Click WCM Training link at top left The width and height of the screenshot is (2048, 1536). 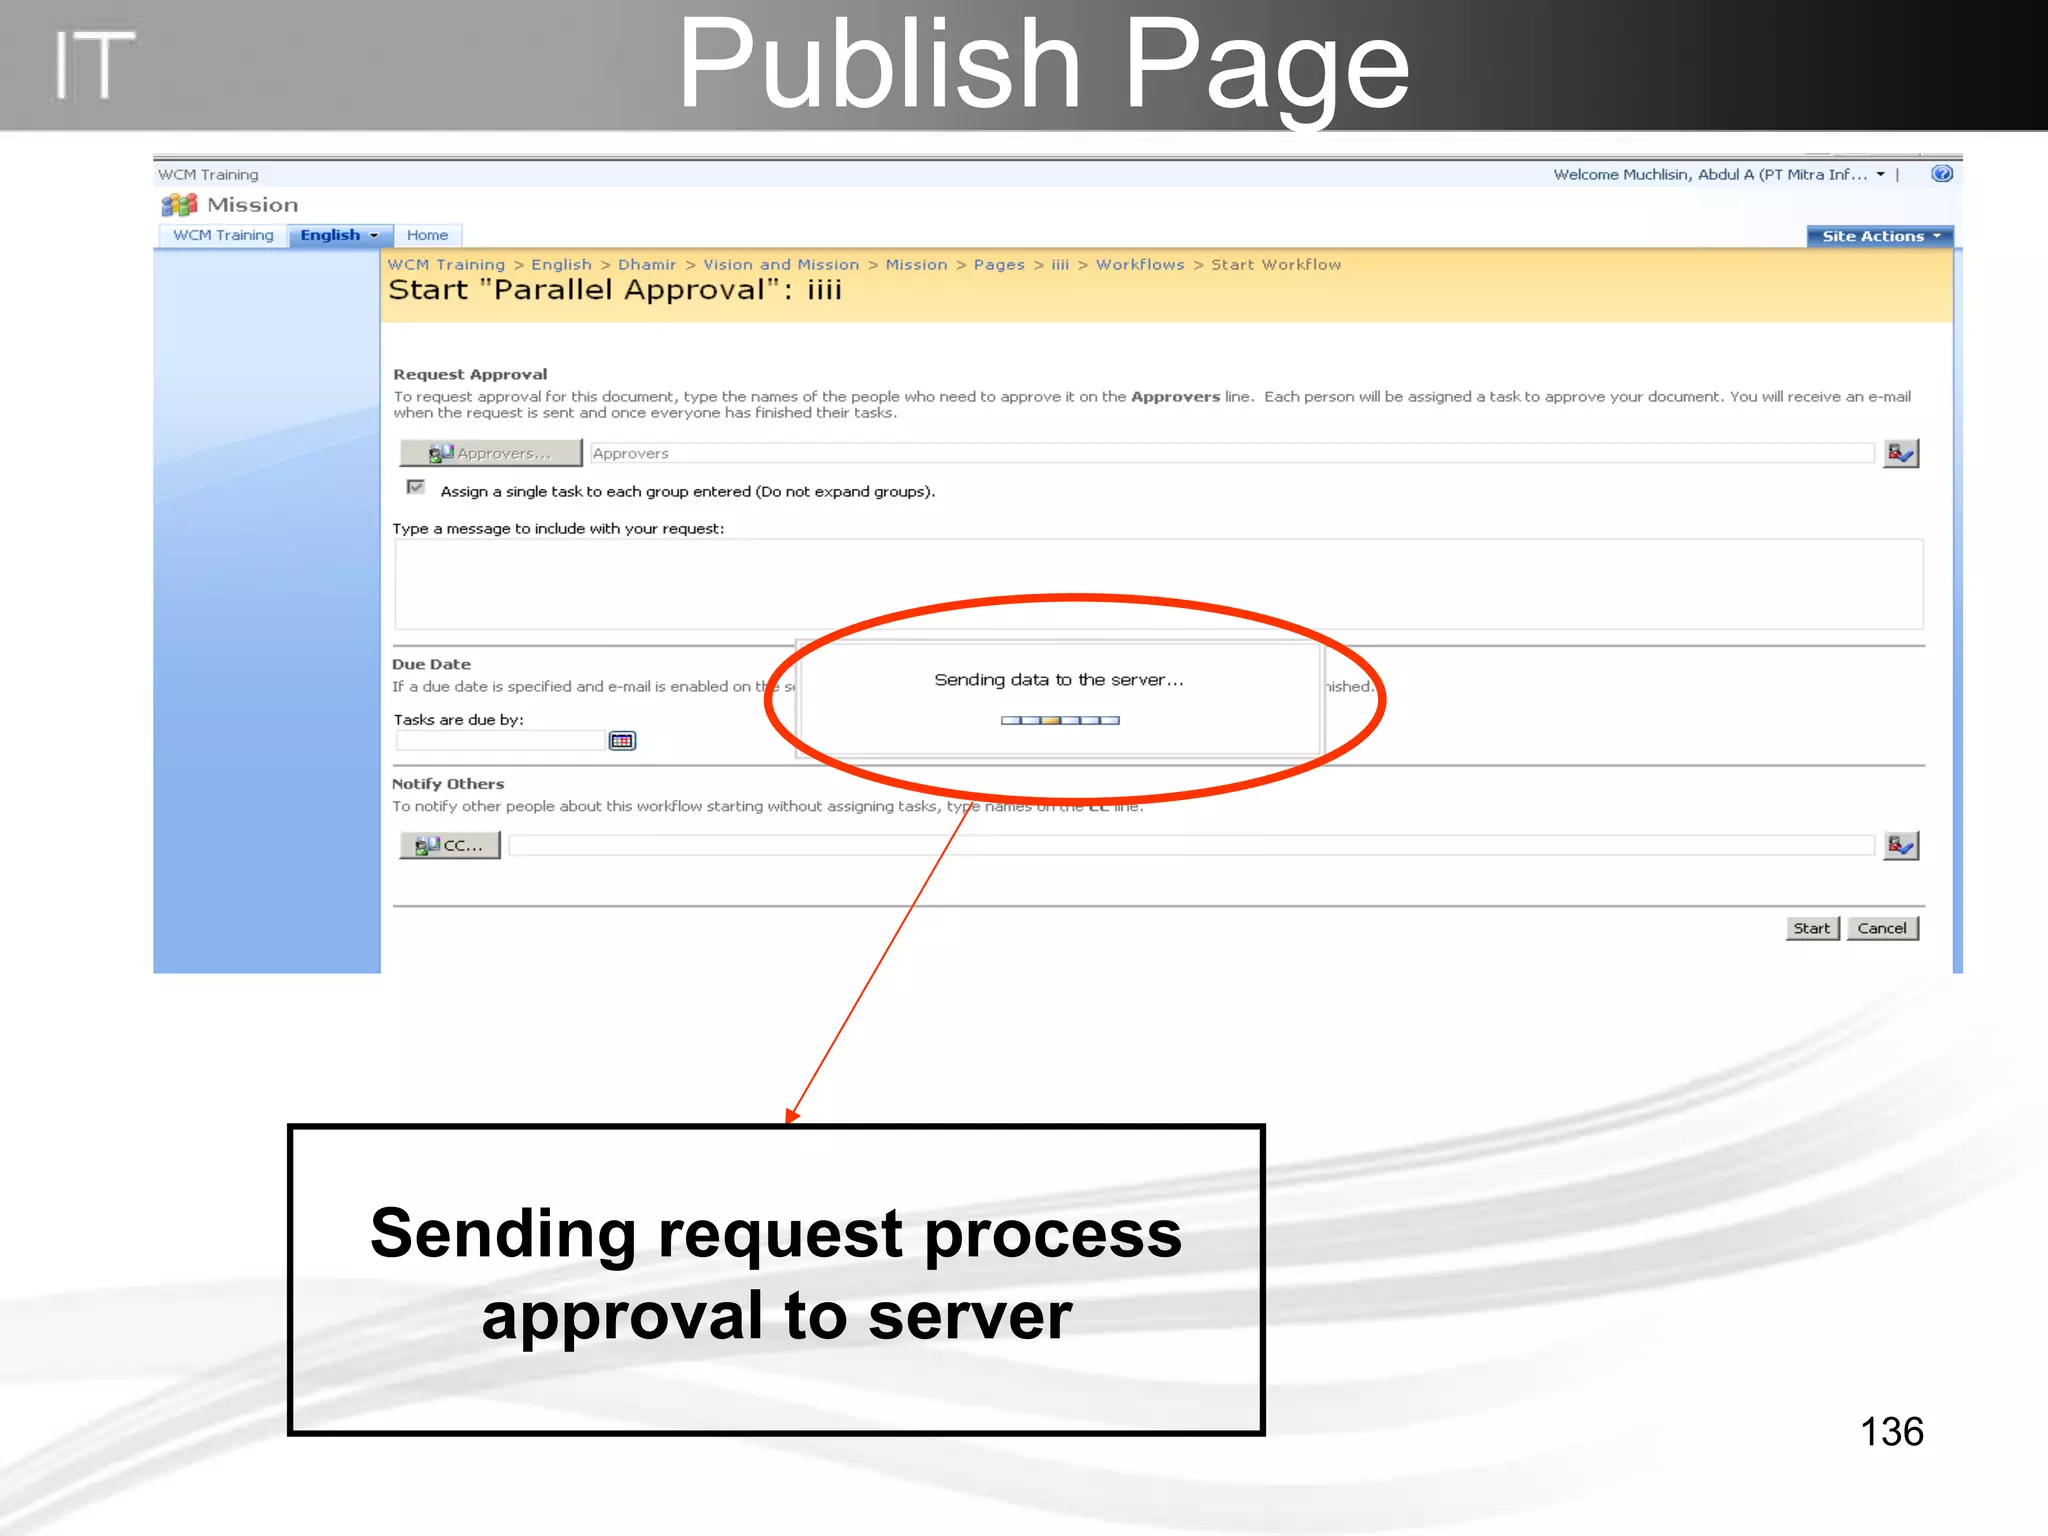208,174
